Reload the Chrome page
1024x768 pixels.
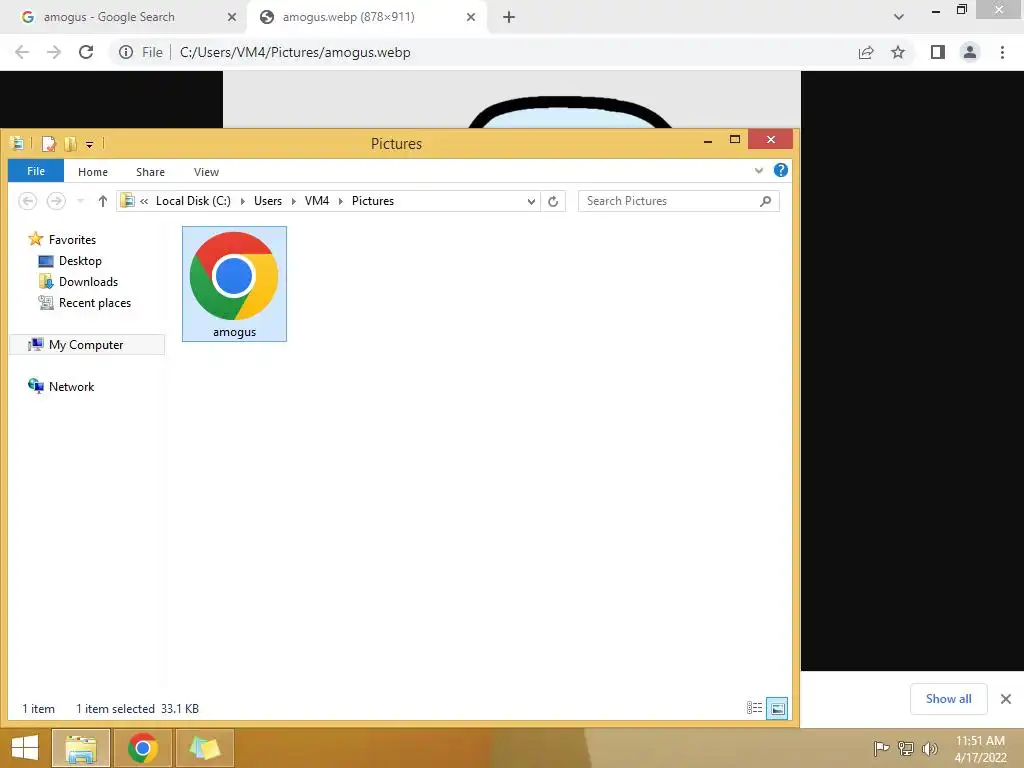tap(86, 52)
